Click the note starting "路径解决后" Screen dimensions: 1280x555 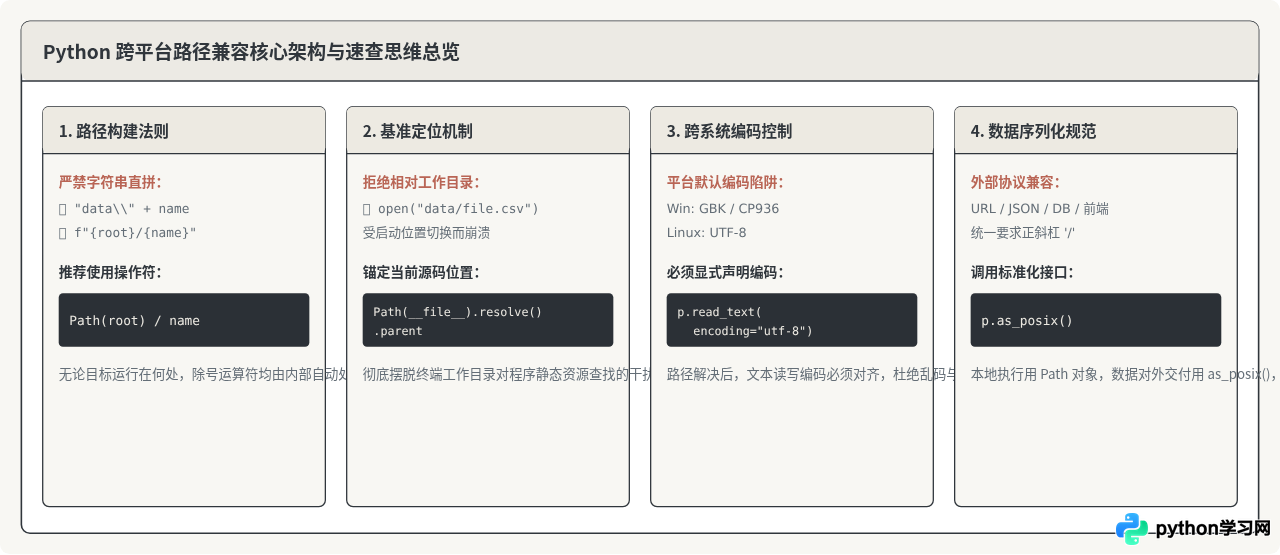click(811, 375)
